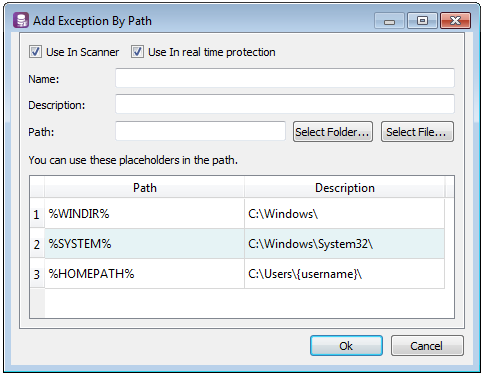Image resolution: width=485 pixels, height=380 pixels.
Task: Close the Add Exception By Path dialog
Action: (455, 21)
